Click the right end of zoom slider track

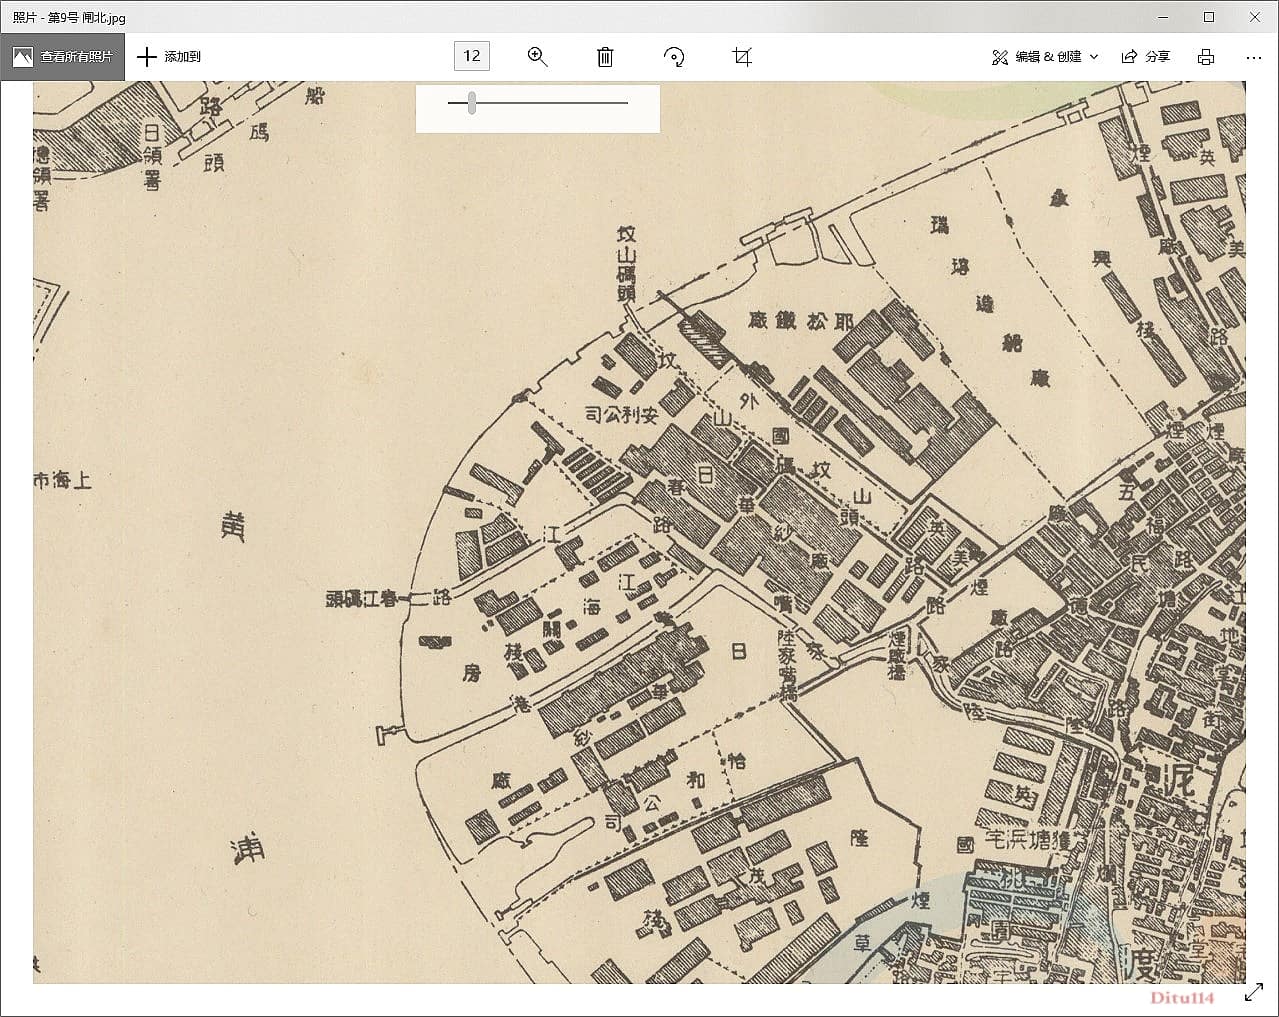[x=625, y=102]
